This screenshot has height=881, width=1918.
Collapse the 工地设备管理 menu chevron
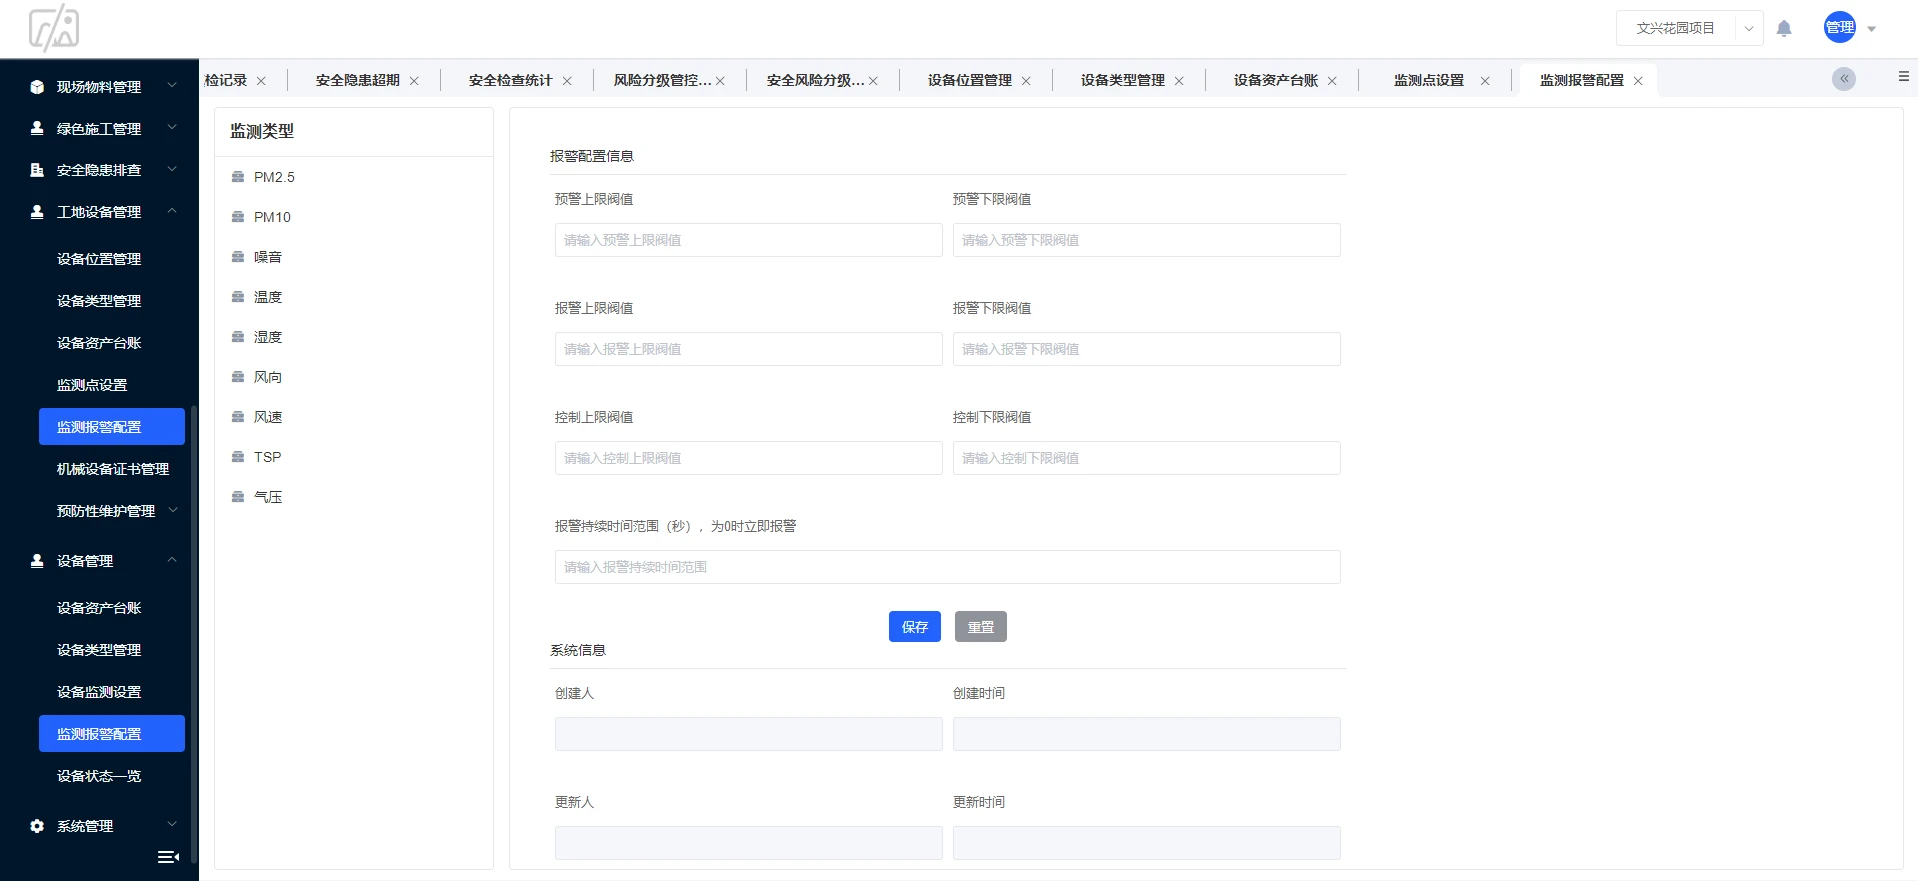pos(172,211)
